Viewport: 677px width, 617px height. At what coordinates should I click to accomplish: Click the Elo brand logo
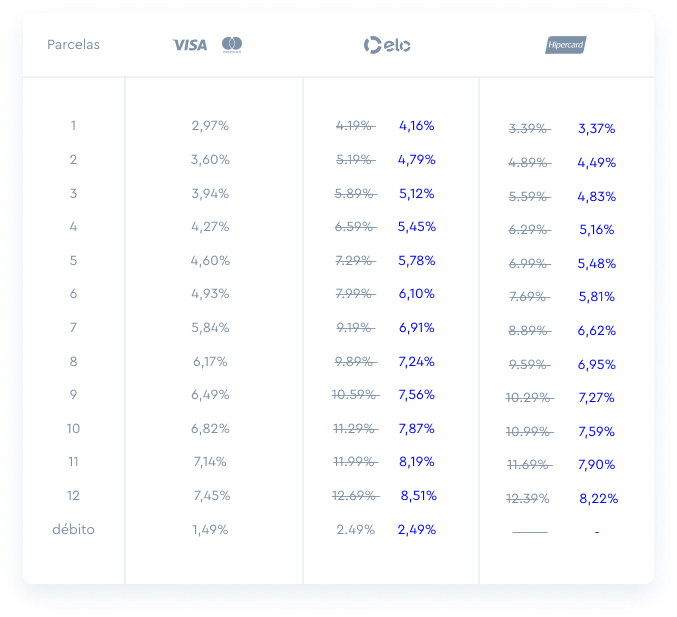(387, 45)
